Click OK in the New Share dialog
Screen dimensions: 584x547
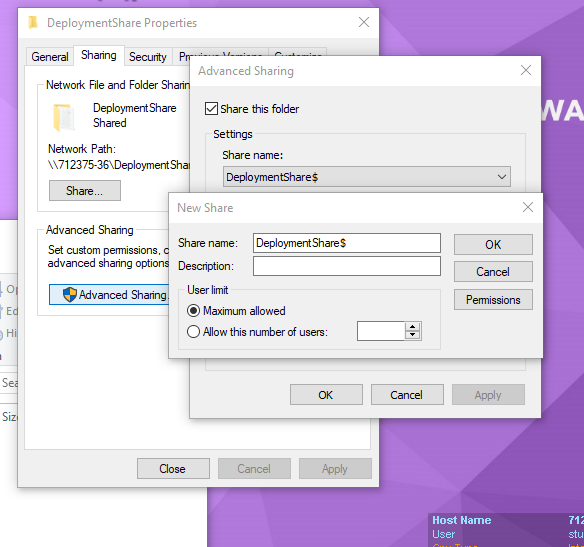point(493,245)
